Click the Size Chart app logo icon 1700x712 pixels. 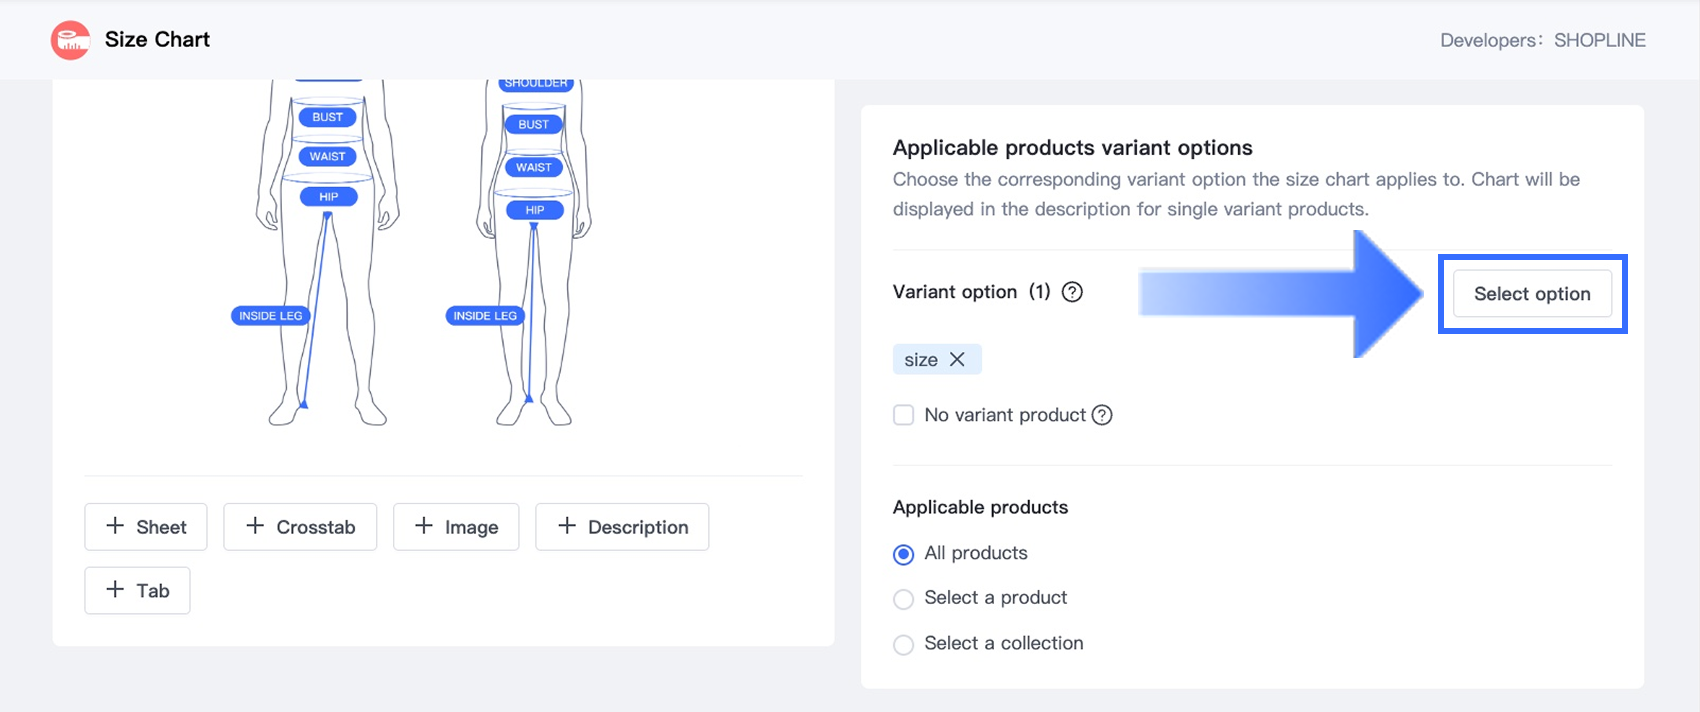point(70,40)
